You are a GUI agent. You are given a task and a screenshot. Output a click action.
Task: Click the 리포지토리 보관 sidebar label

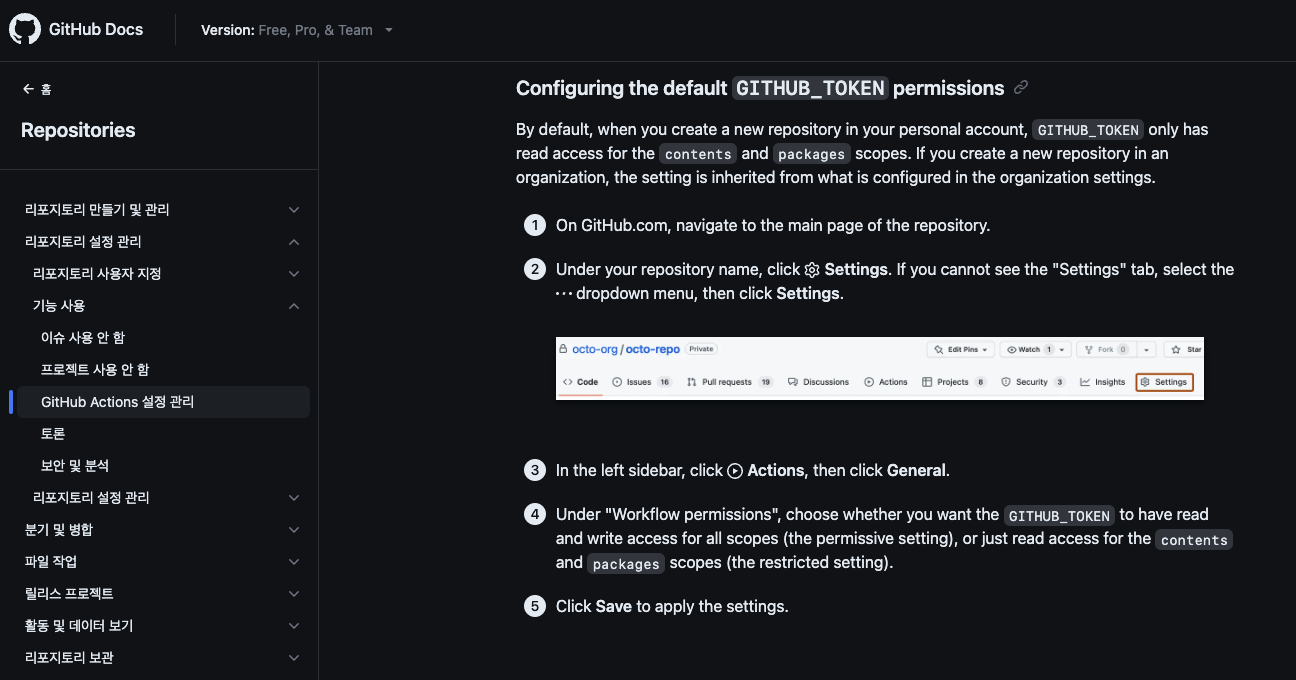[x=69, y=658]
